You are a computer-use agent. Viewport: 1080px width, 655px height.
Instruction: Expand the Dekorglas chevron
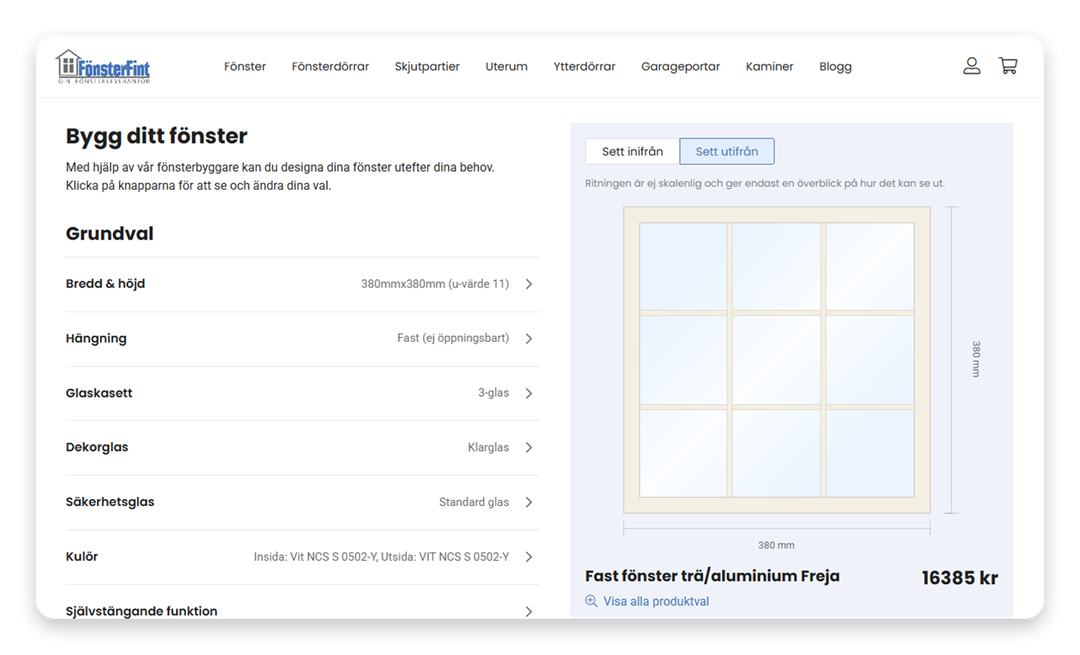click(x=528, y=447)
